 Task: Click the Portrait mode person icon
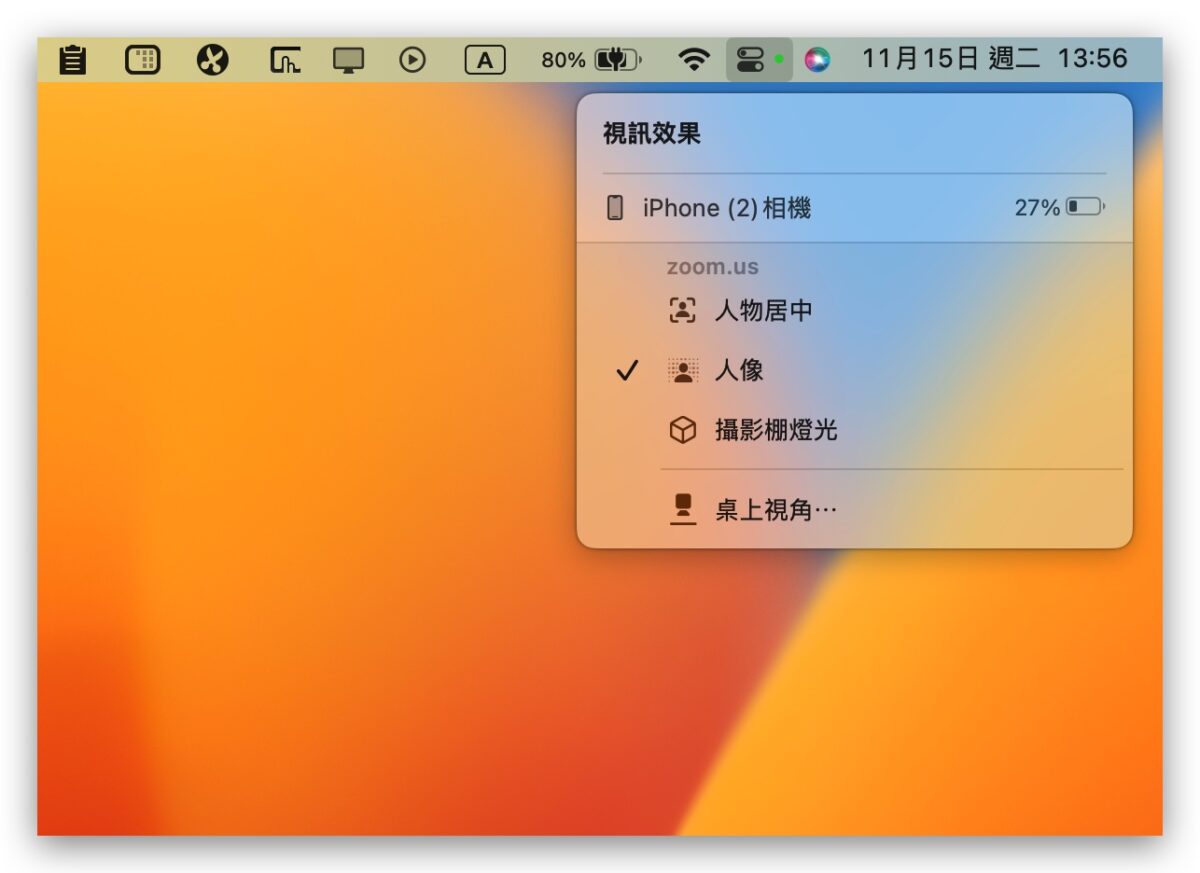682,371
